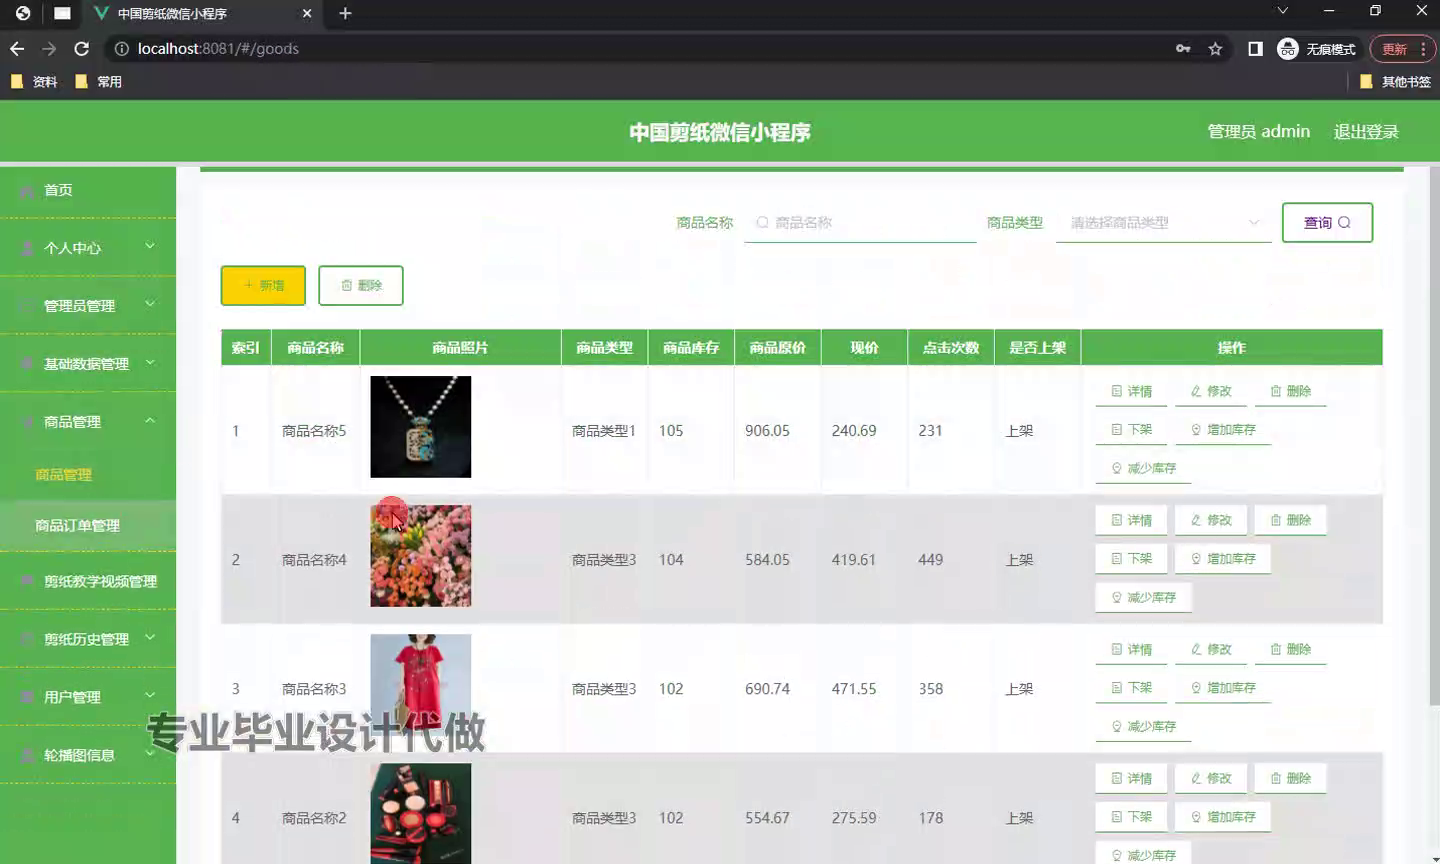Expand the 用户管理 sidebar menu

[88, 697]
